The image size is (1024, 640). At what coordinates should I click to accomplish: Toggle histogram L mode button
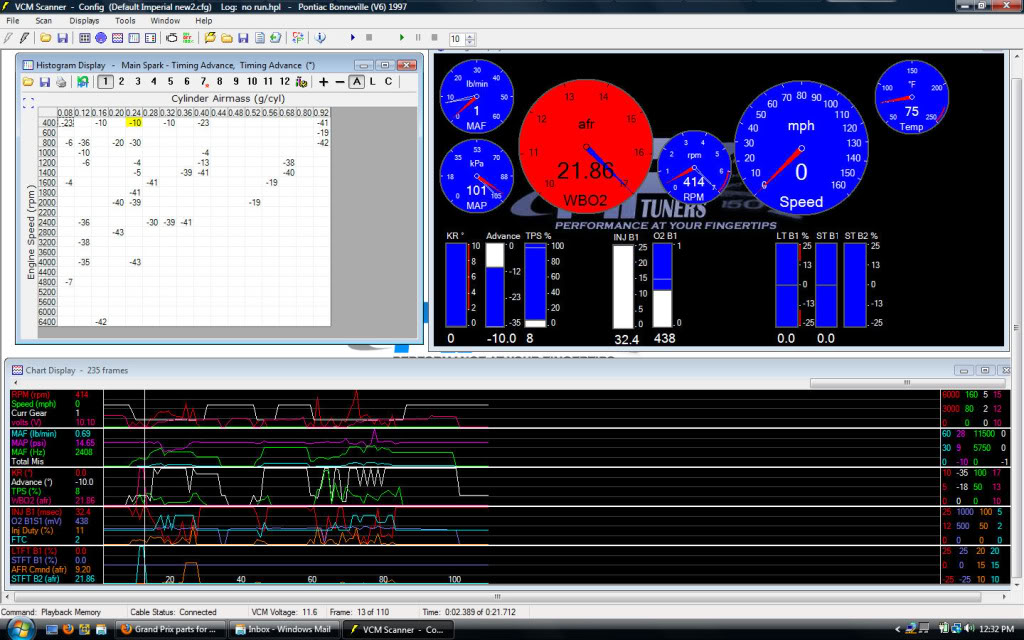pos(372,82)
